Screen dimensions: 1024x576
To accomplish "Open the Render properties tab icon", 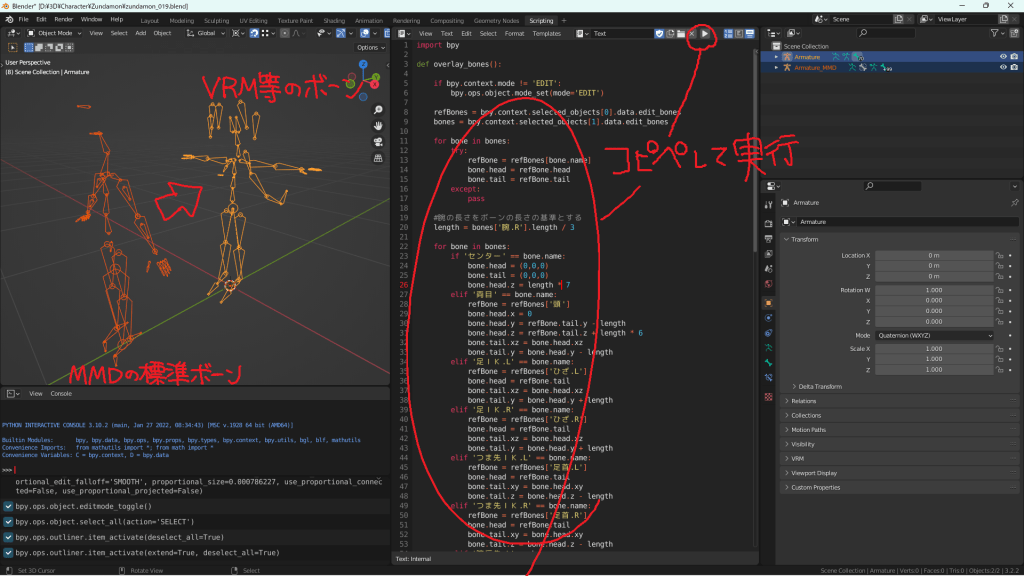I will coord(768,222).
